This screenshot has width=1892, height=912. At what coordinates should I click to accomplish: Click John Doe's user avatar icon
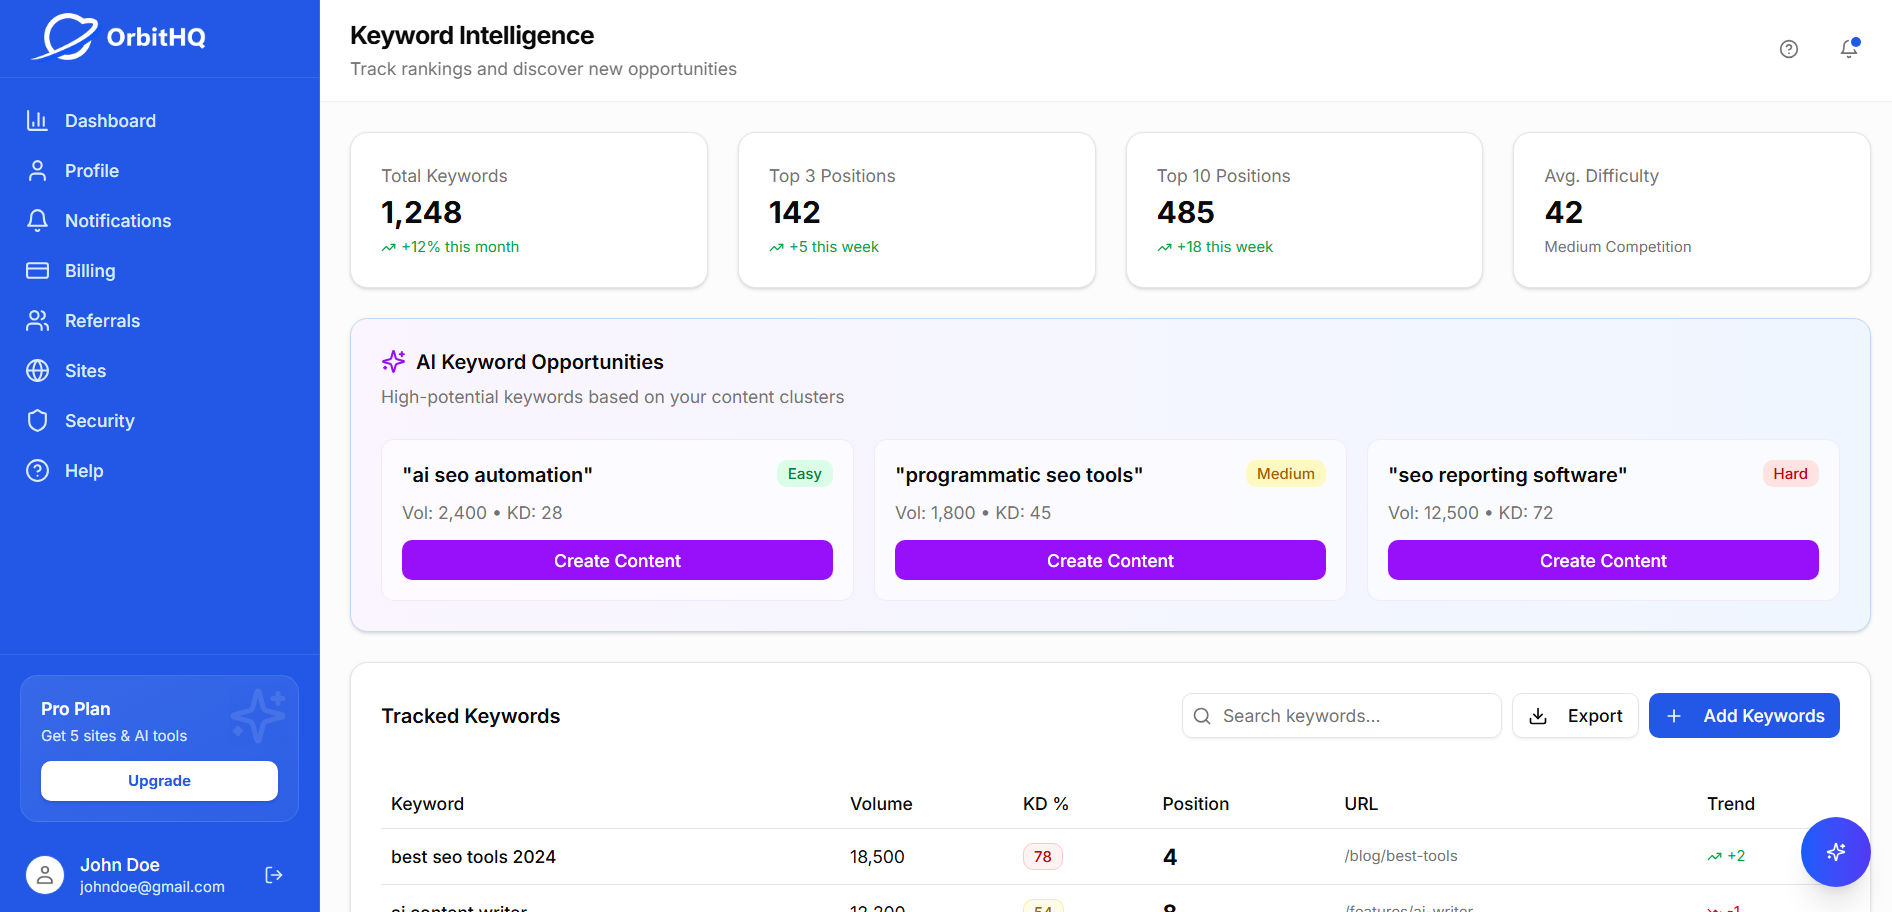(45, 875)
